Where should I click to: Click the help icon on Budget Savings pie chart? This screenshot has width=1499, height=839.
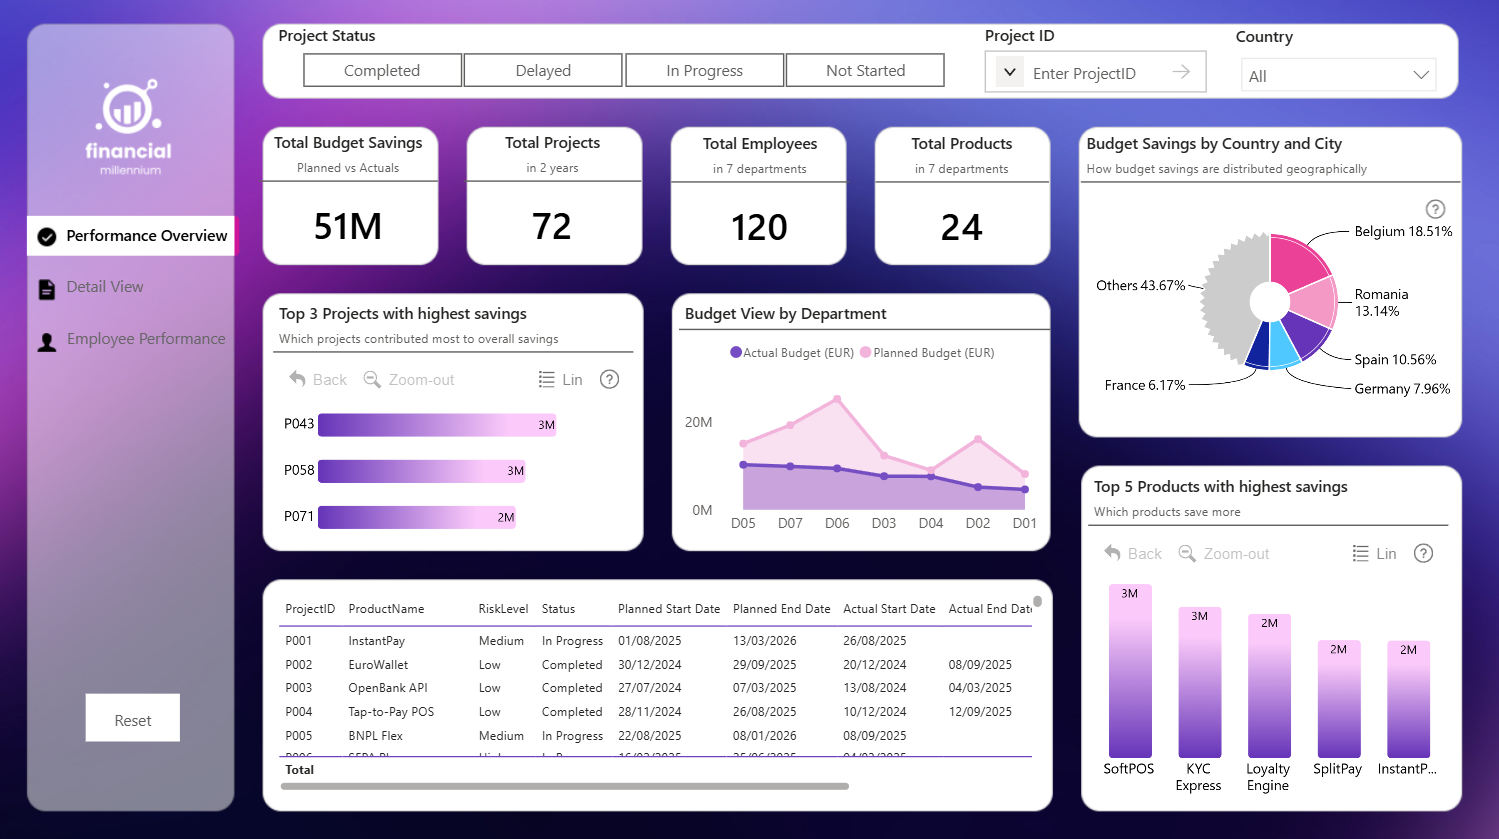pos(1435,209)
